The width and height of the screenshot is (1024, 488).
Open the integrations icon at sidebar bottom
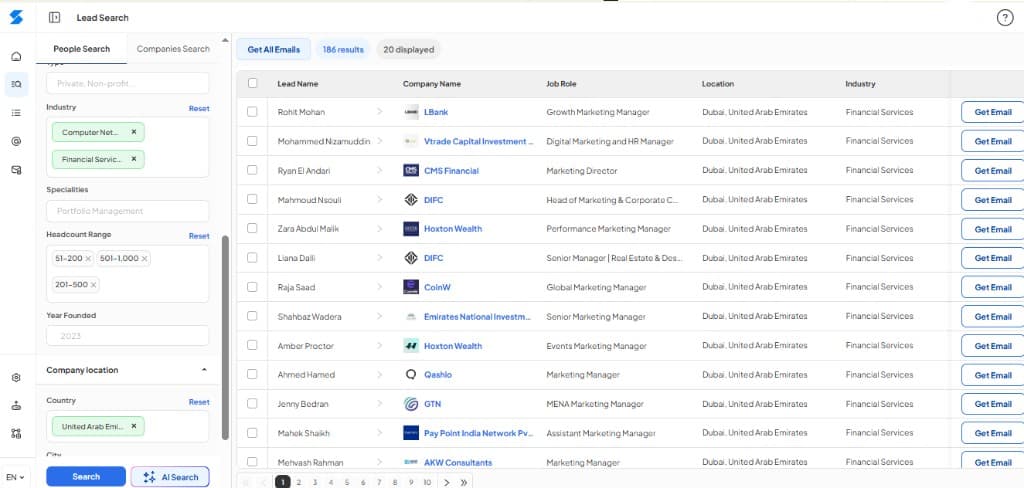point(17,433)
